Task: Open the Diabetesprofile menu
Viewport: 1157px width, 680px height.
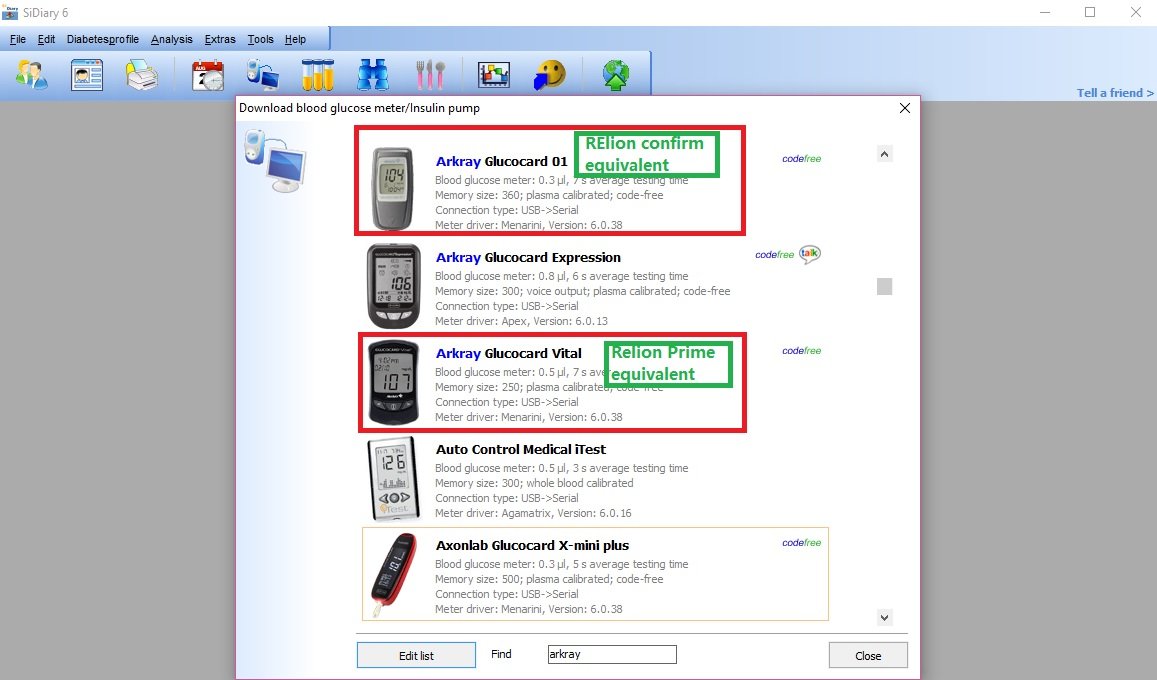Action: (x=103, y=39)
